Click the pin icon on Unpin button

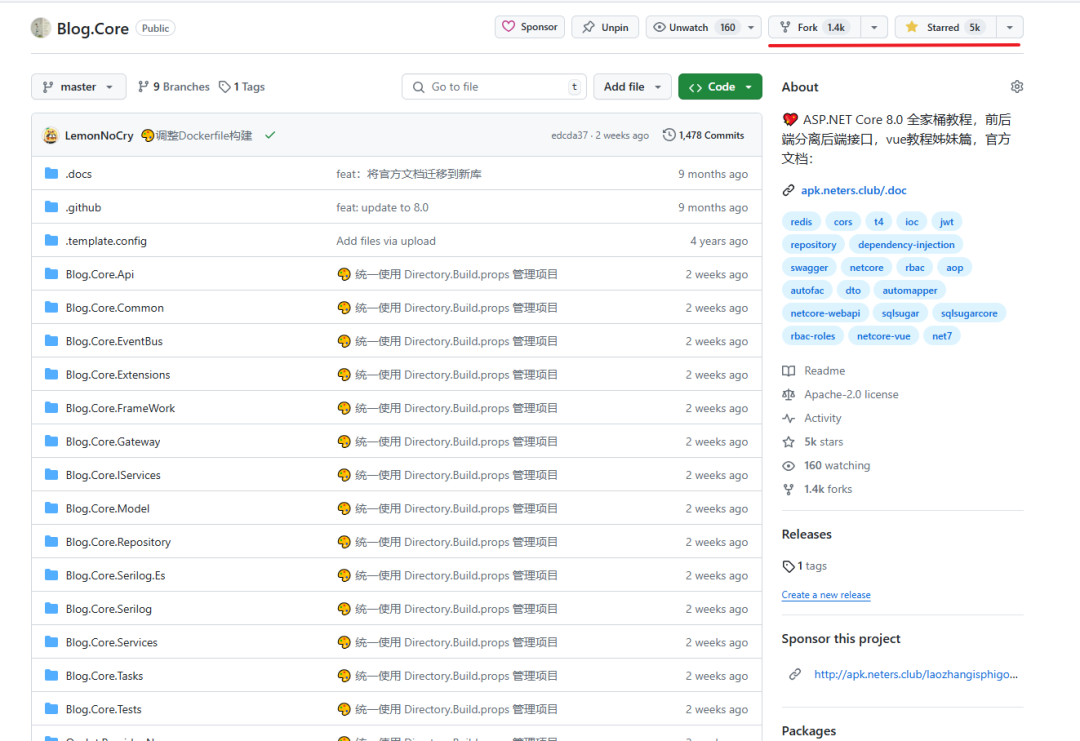(588, 27)
